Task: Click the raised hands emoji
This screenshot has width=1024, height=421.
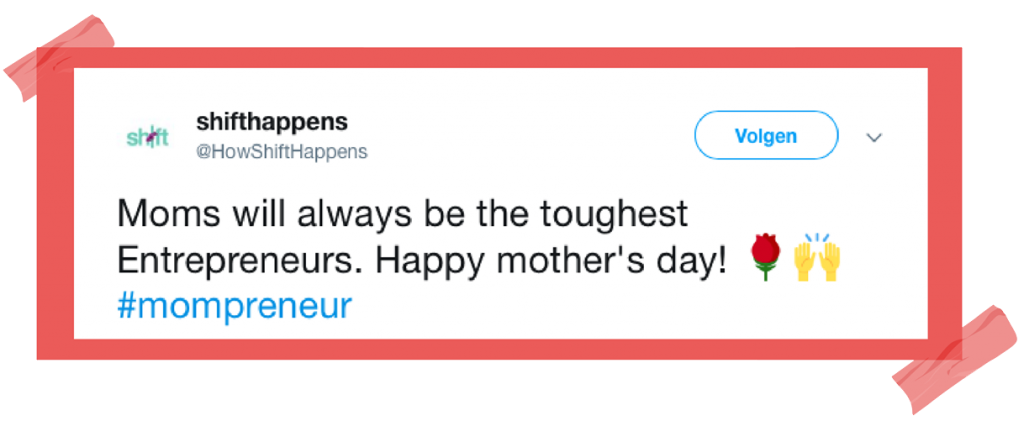Action: coord(816,258)
